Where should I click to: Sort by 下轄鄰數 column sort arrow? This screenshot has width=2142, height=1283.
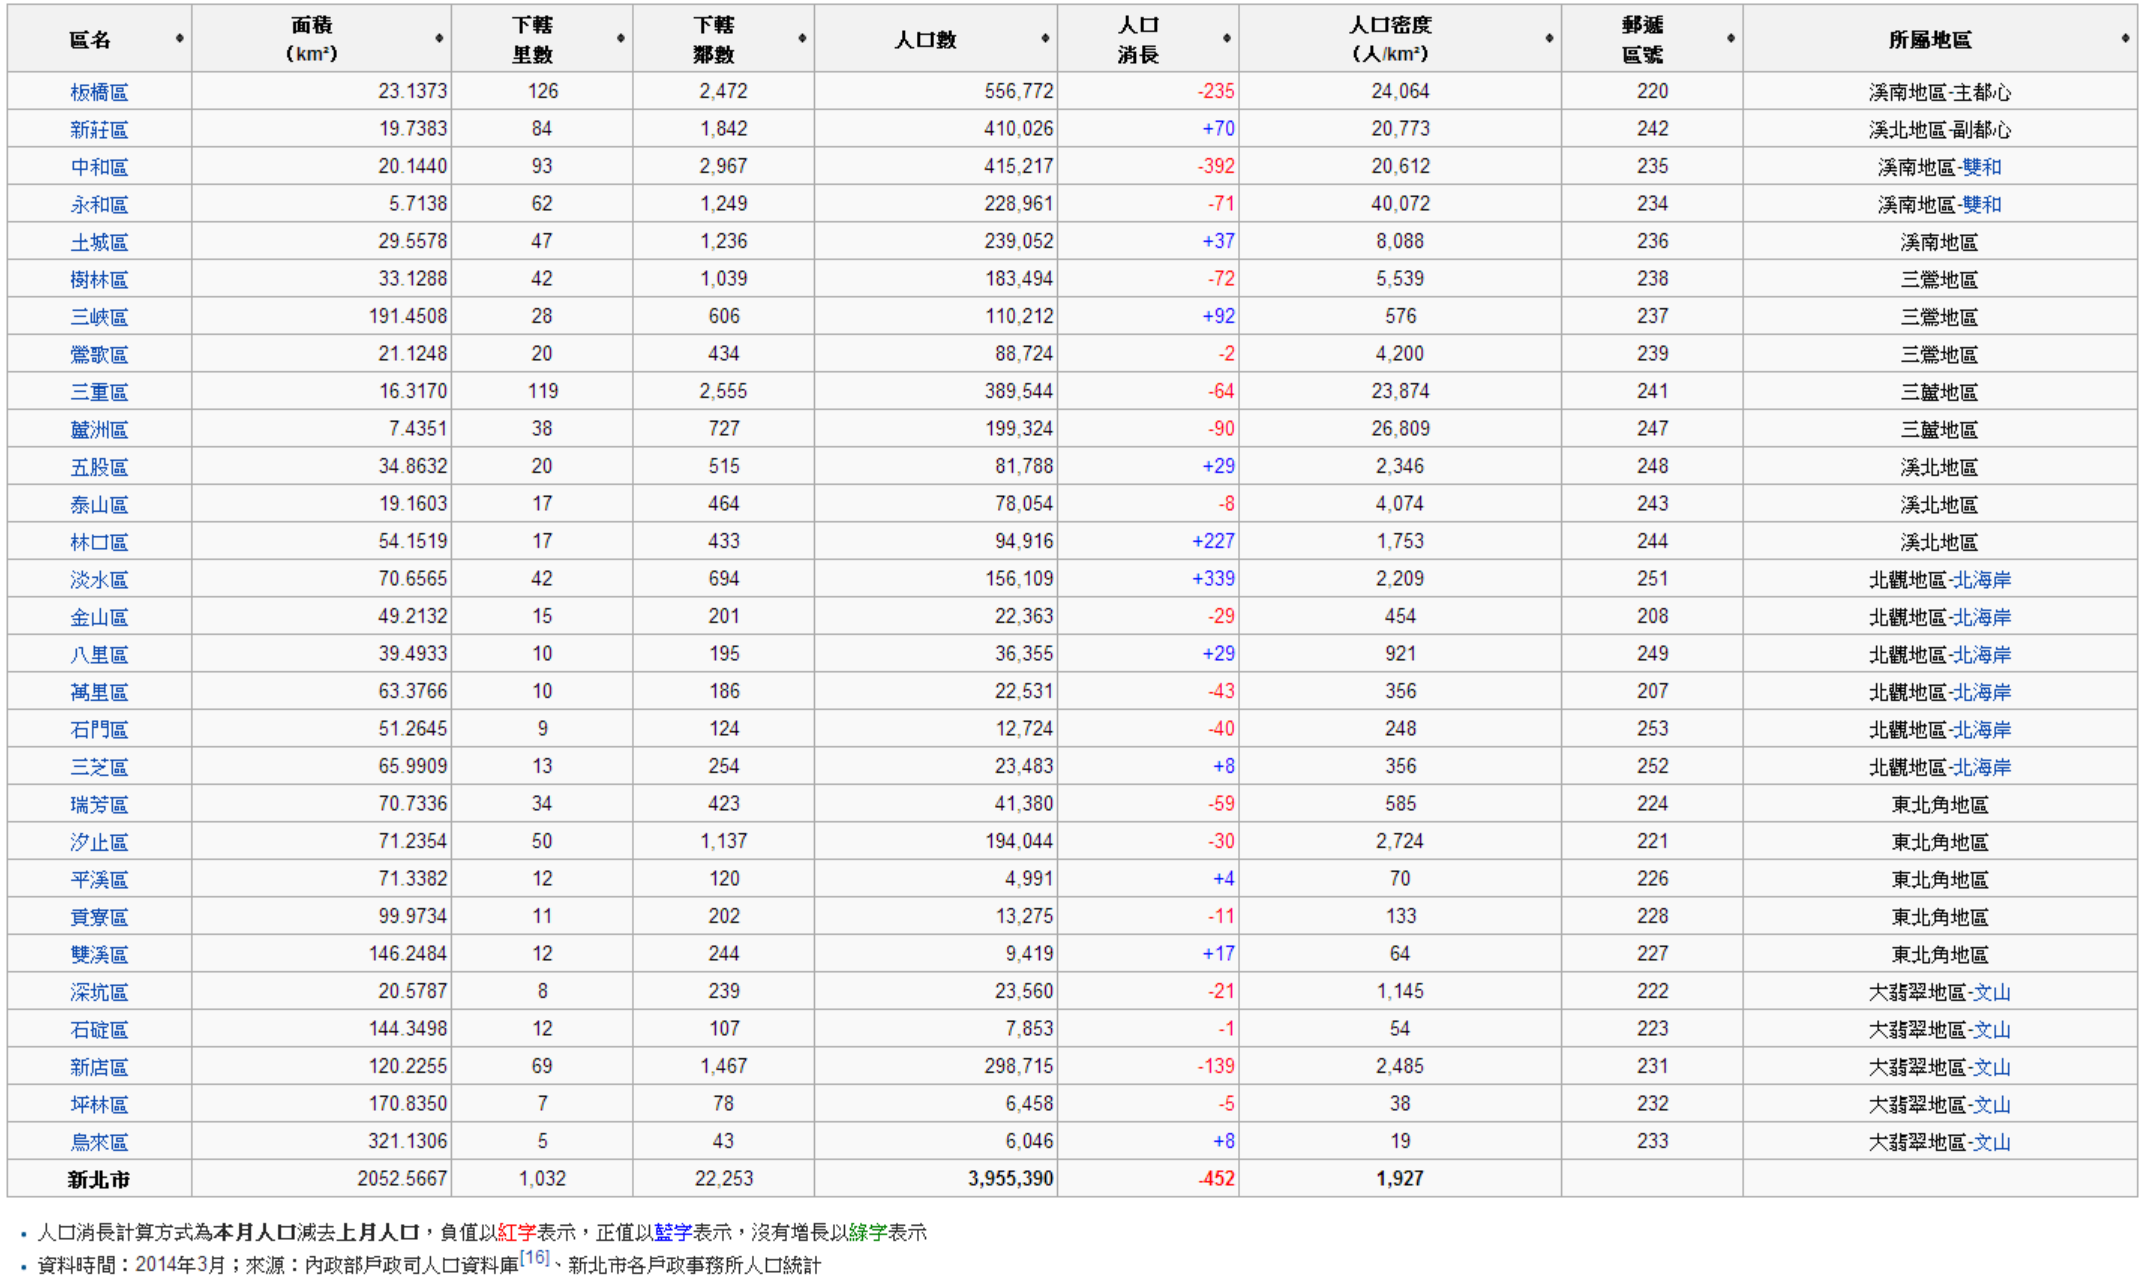click(x=802, y=39)
